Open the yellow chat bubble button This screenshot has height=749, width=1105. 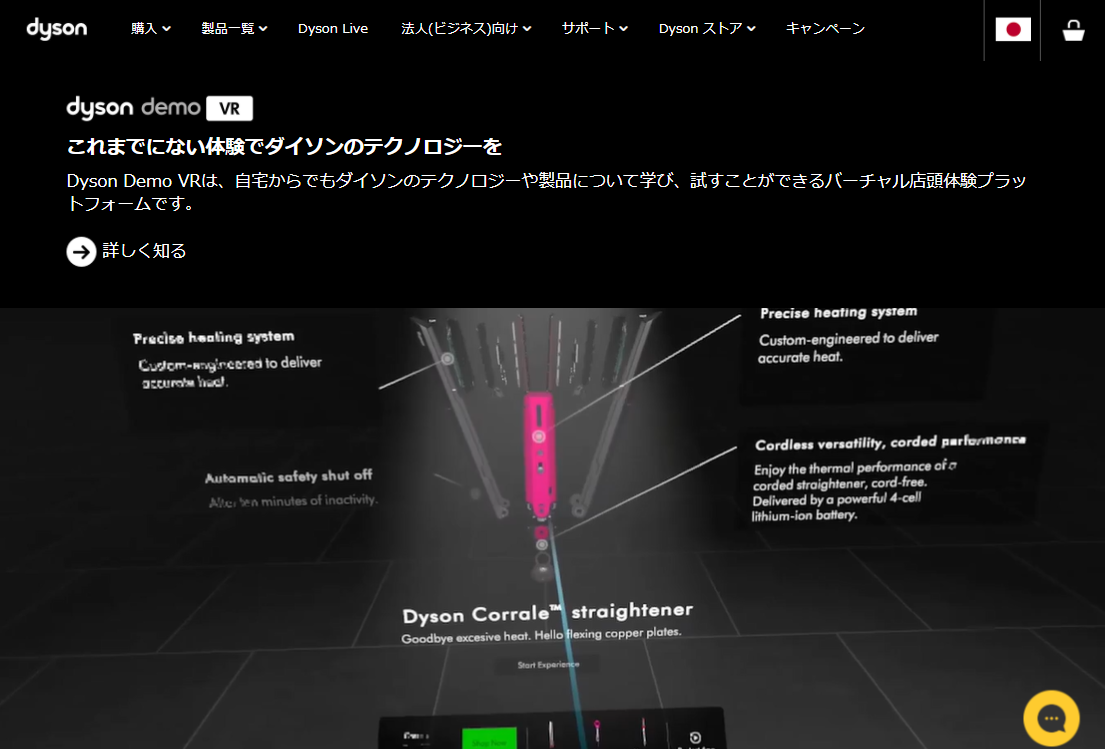[1051, 718]
